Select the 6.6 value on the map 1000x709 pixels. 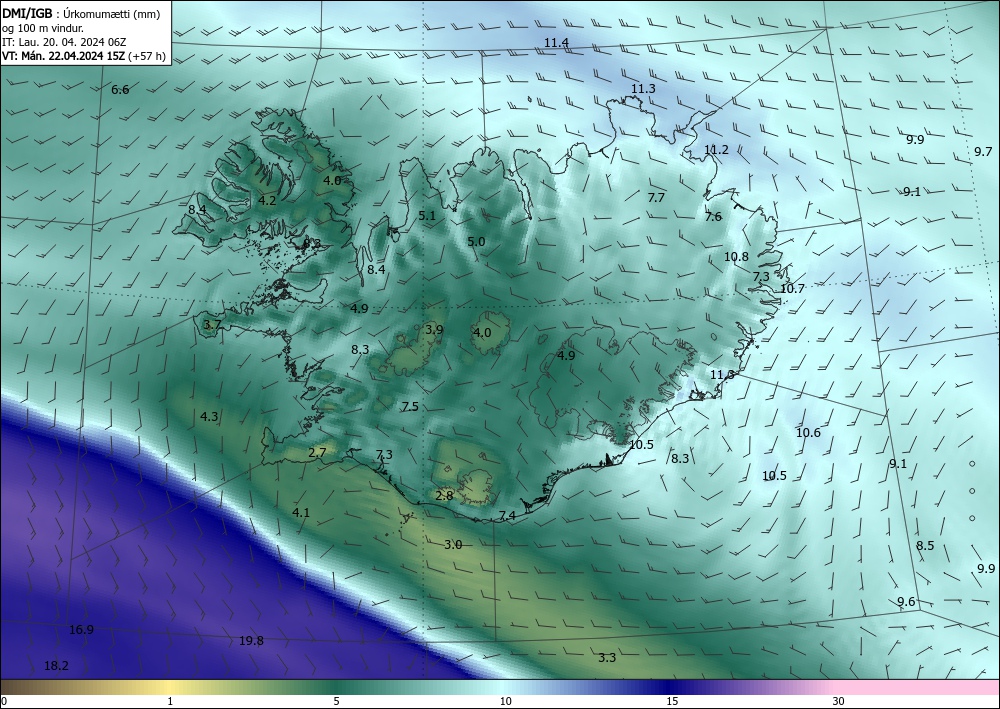coord(120,90)
